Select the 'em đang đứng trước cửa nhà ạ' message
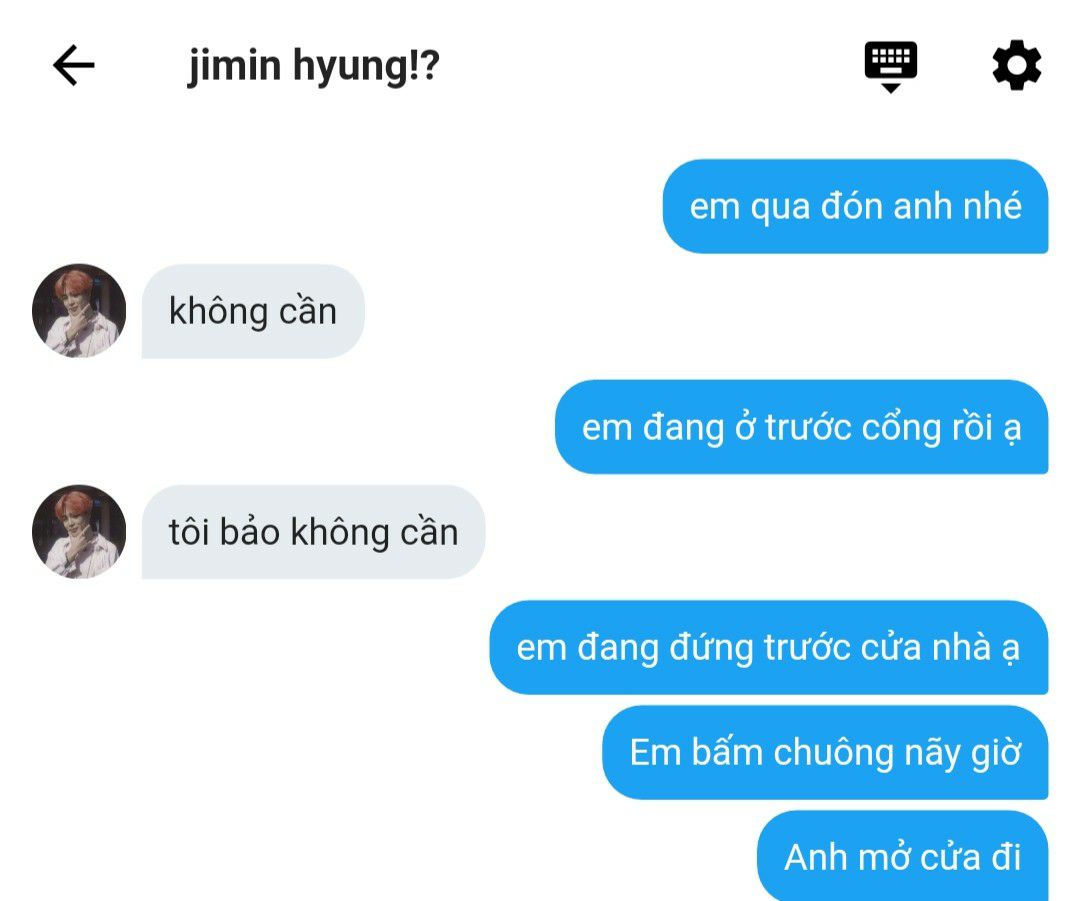 coord(769,648)
